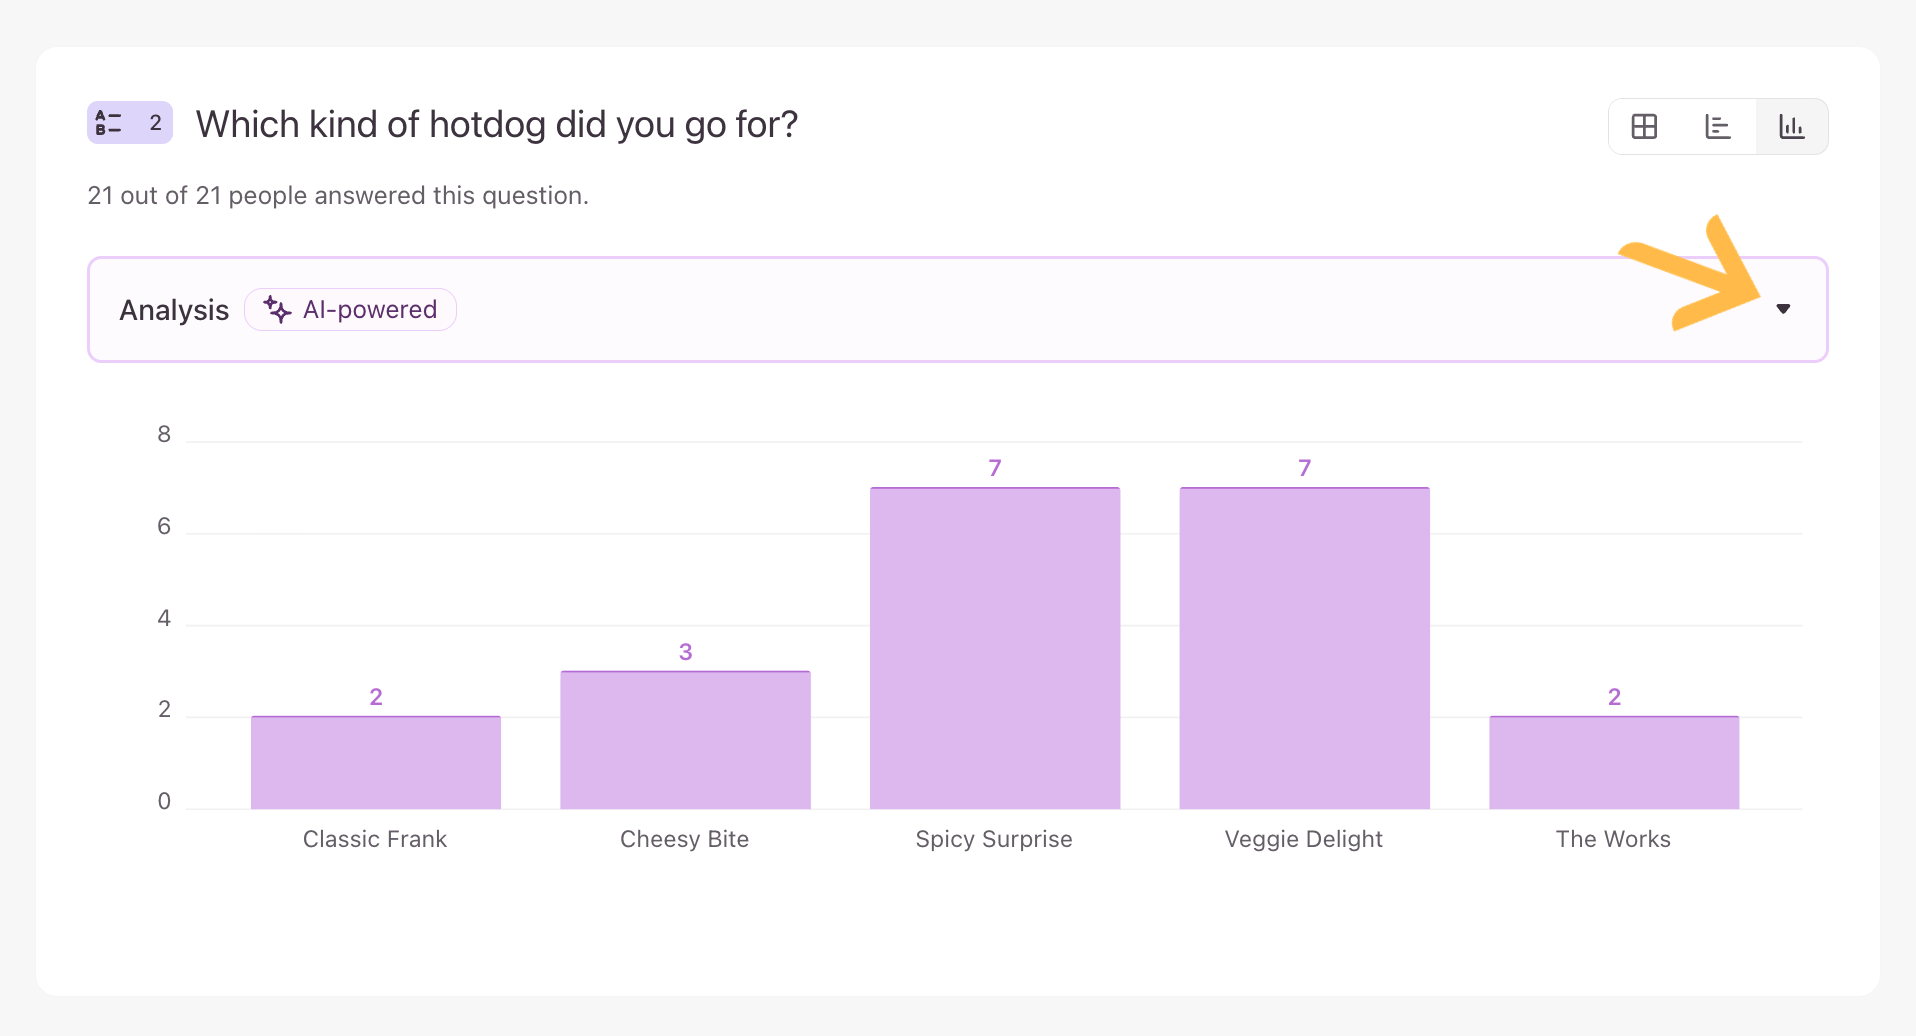This screenshot has height=1036, width=1916.
Task: Click the hotdog question title
Action: coord(497,125)
